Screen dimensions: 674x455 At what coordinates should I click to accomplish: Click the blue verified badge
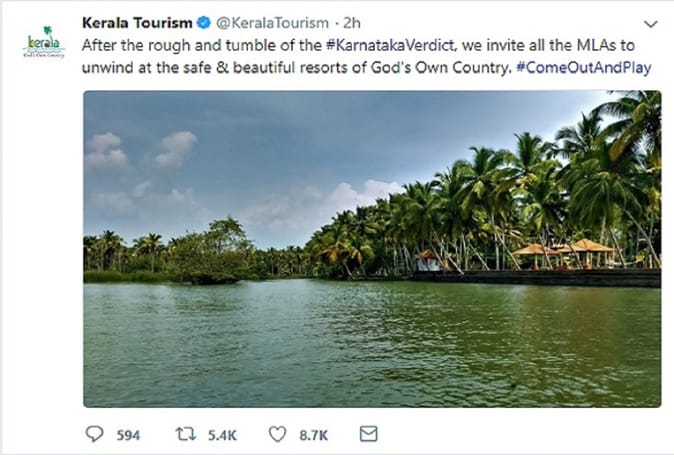click(204, 23)
